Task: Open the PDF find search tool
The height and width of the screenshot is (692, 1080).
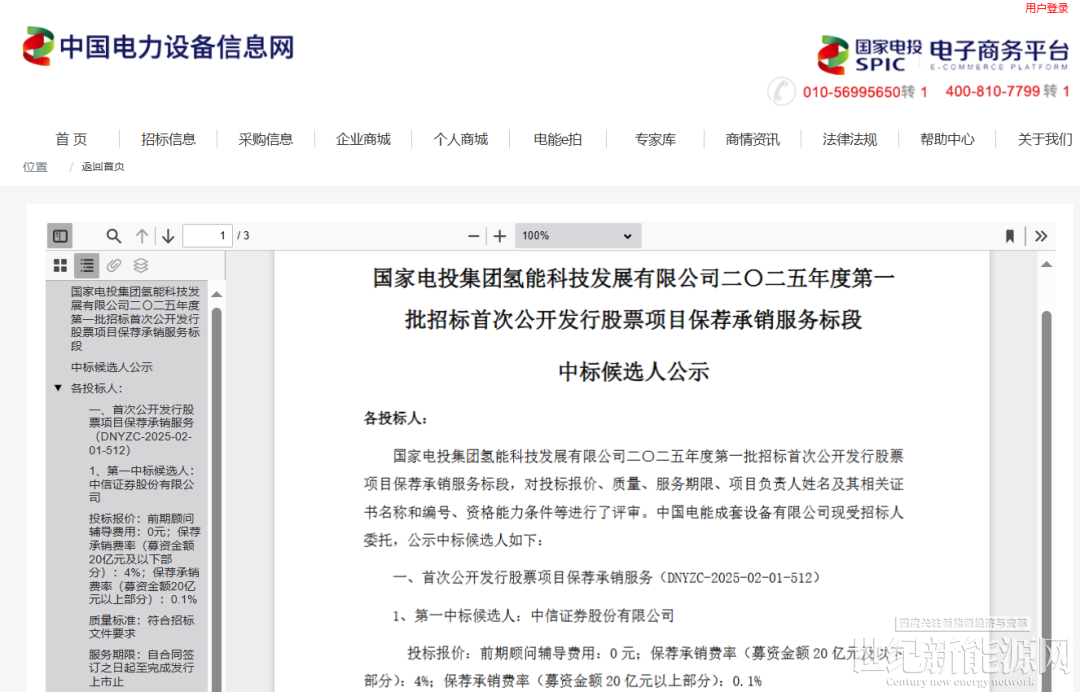Action: click(114, 236)
